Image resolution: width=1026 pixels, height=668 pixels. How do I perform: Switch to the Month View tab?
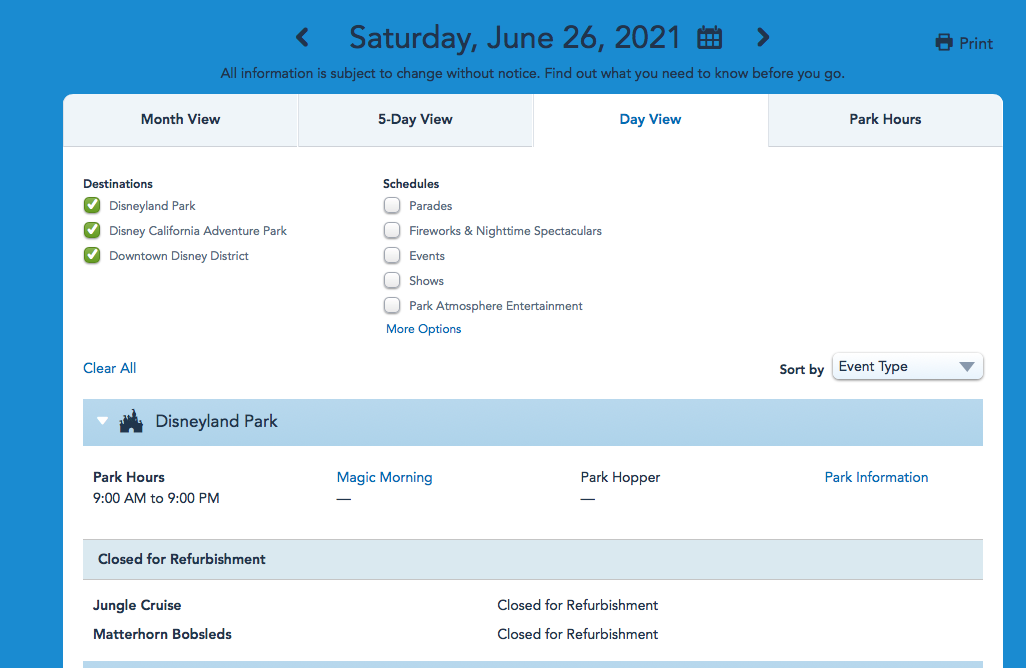[180, 119]
